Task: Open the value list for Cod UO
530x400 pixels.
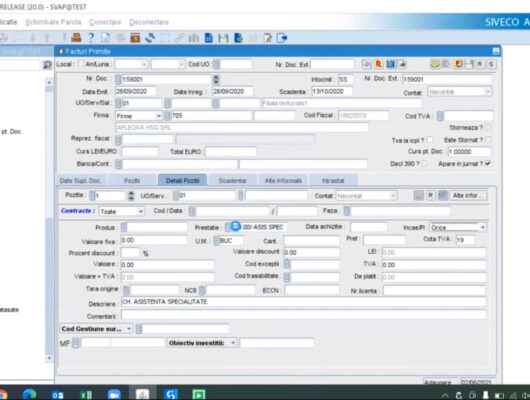Action: coord(216,64)
